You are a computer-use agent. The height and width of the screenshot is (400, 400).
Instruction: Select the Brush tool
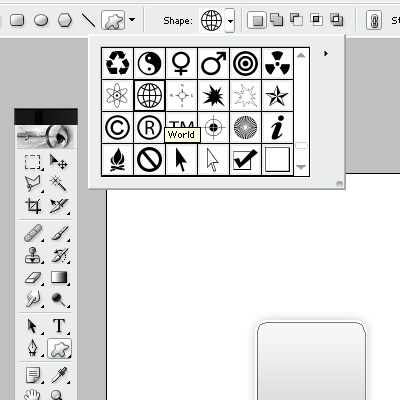(59, 233)
